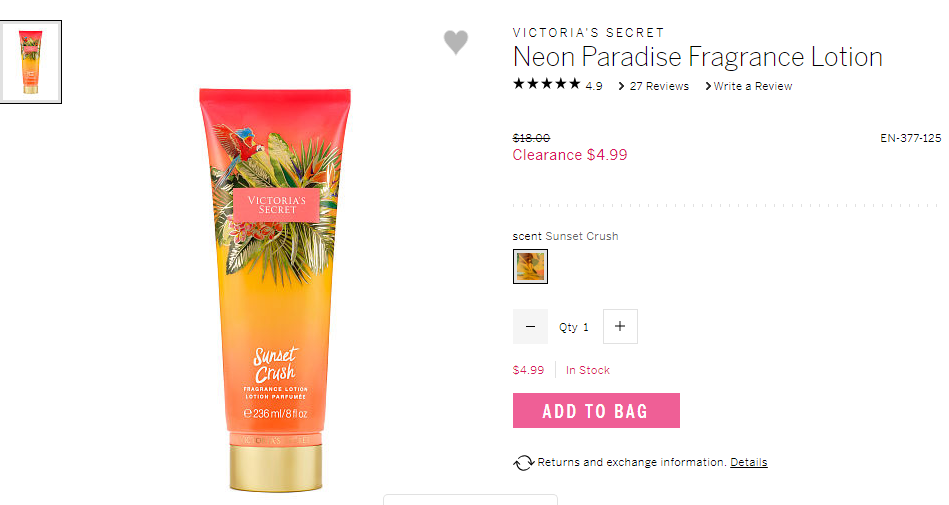The height and width of the screenshot is (505, 949).
Task: Click the large lotion product image
Action: pos(275,289)
